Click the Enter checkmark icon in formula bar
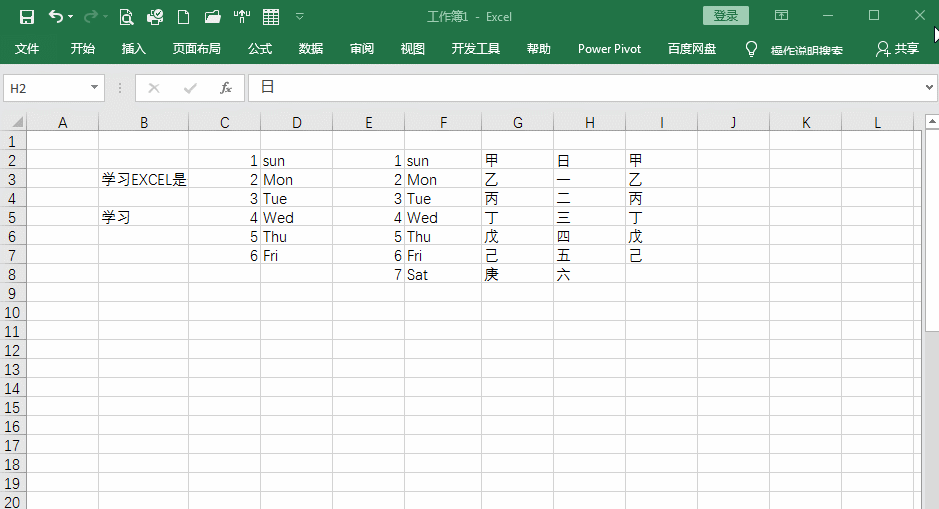Viewport: 939px width, 509px height. [x=190, y=89]
